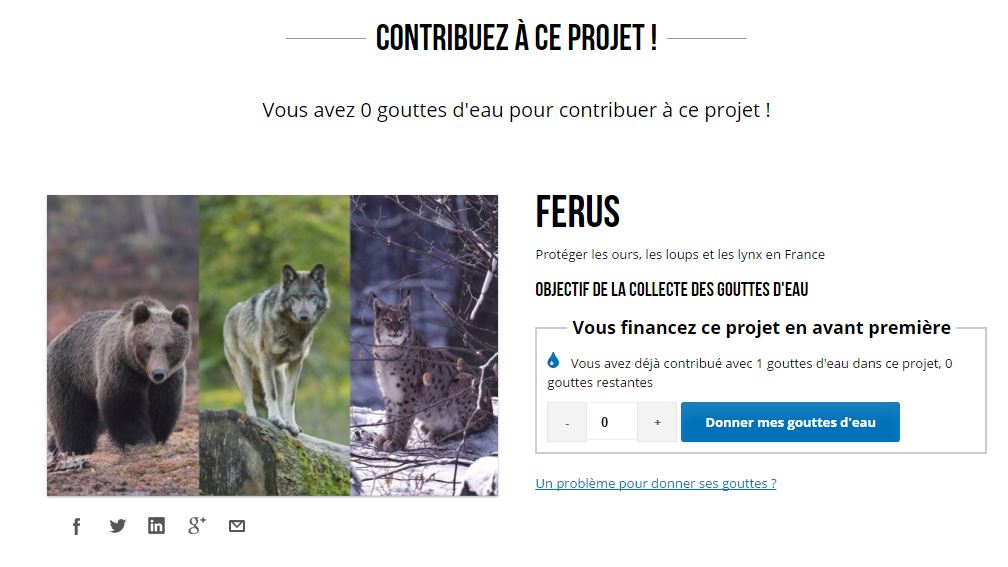This screenshot has width=1008, height=567.
Task: Focus the water drop quantity field
Action: (611, 422)
